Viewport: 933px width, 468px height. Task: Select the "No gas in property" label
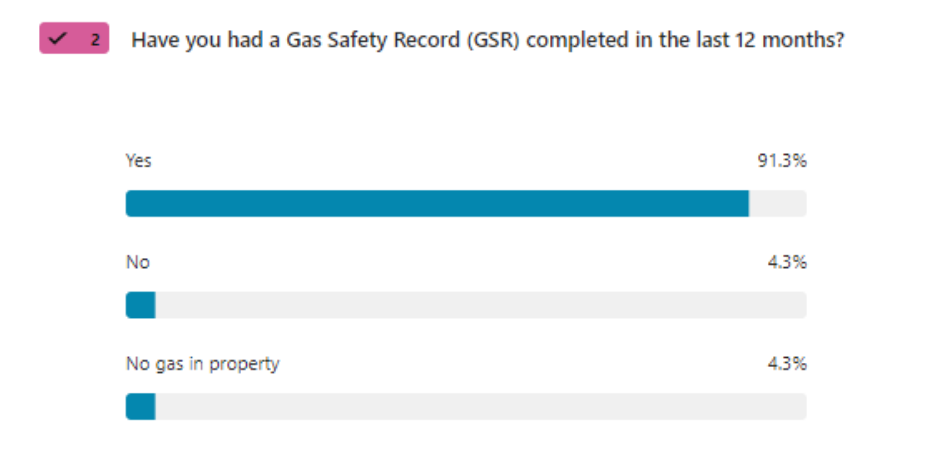(x=202, y=364)
